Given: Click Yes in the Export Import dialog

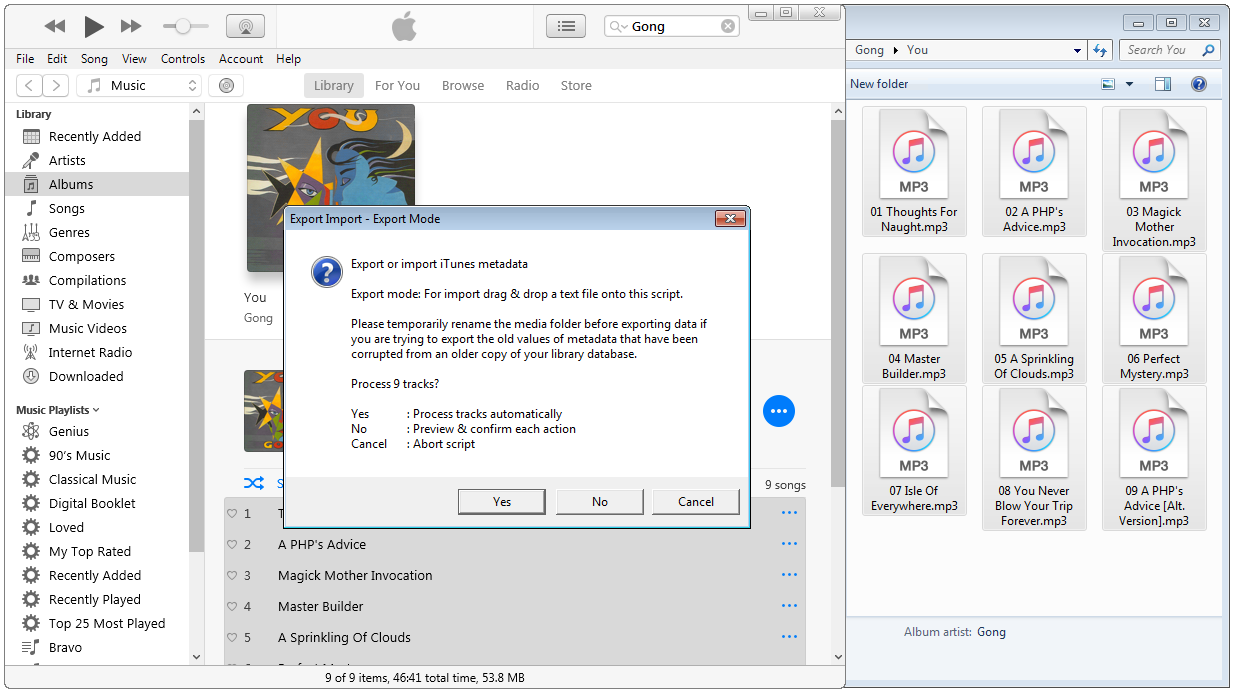Looking at the screenshot, I should click(x=502, y=502).
